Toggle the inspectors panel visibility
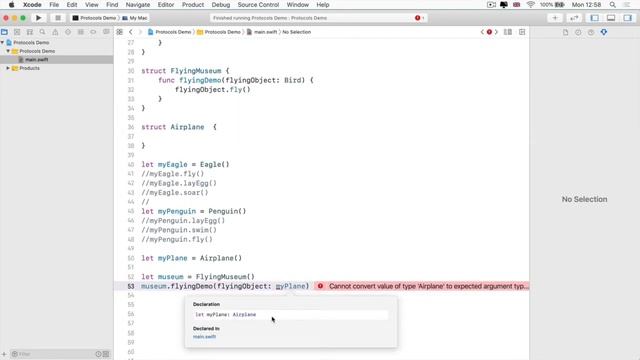 [x=628, y=18]
